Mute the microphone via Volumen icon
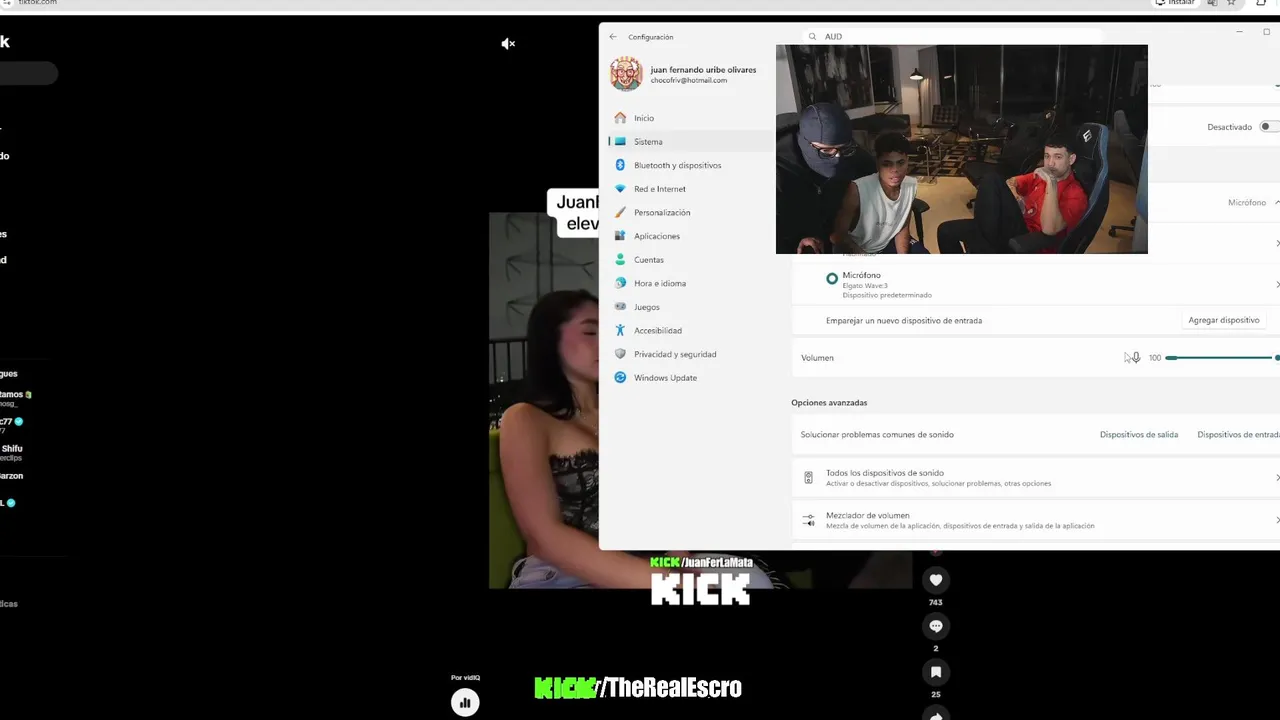Image resolution: width=1280 pixels, height=720 pixels. point(1135,358)
